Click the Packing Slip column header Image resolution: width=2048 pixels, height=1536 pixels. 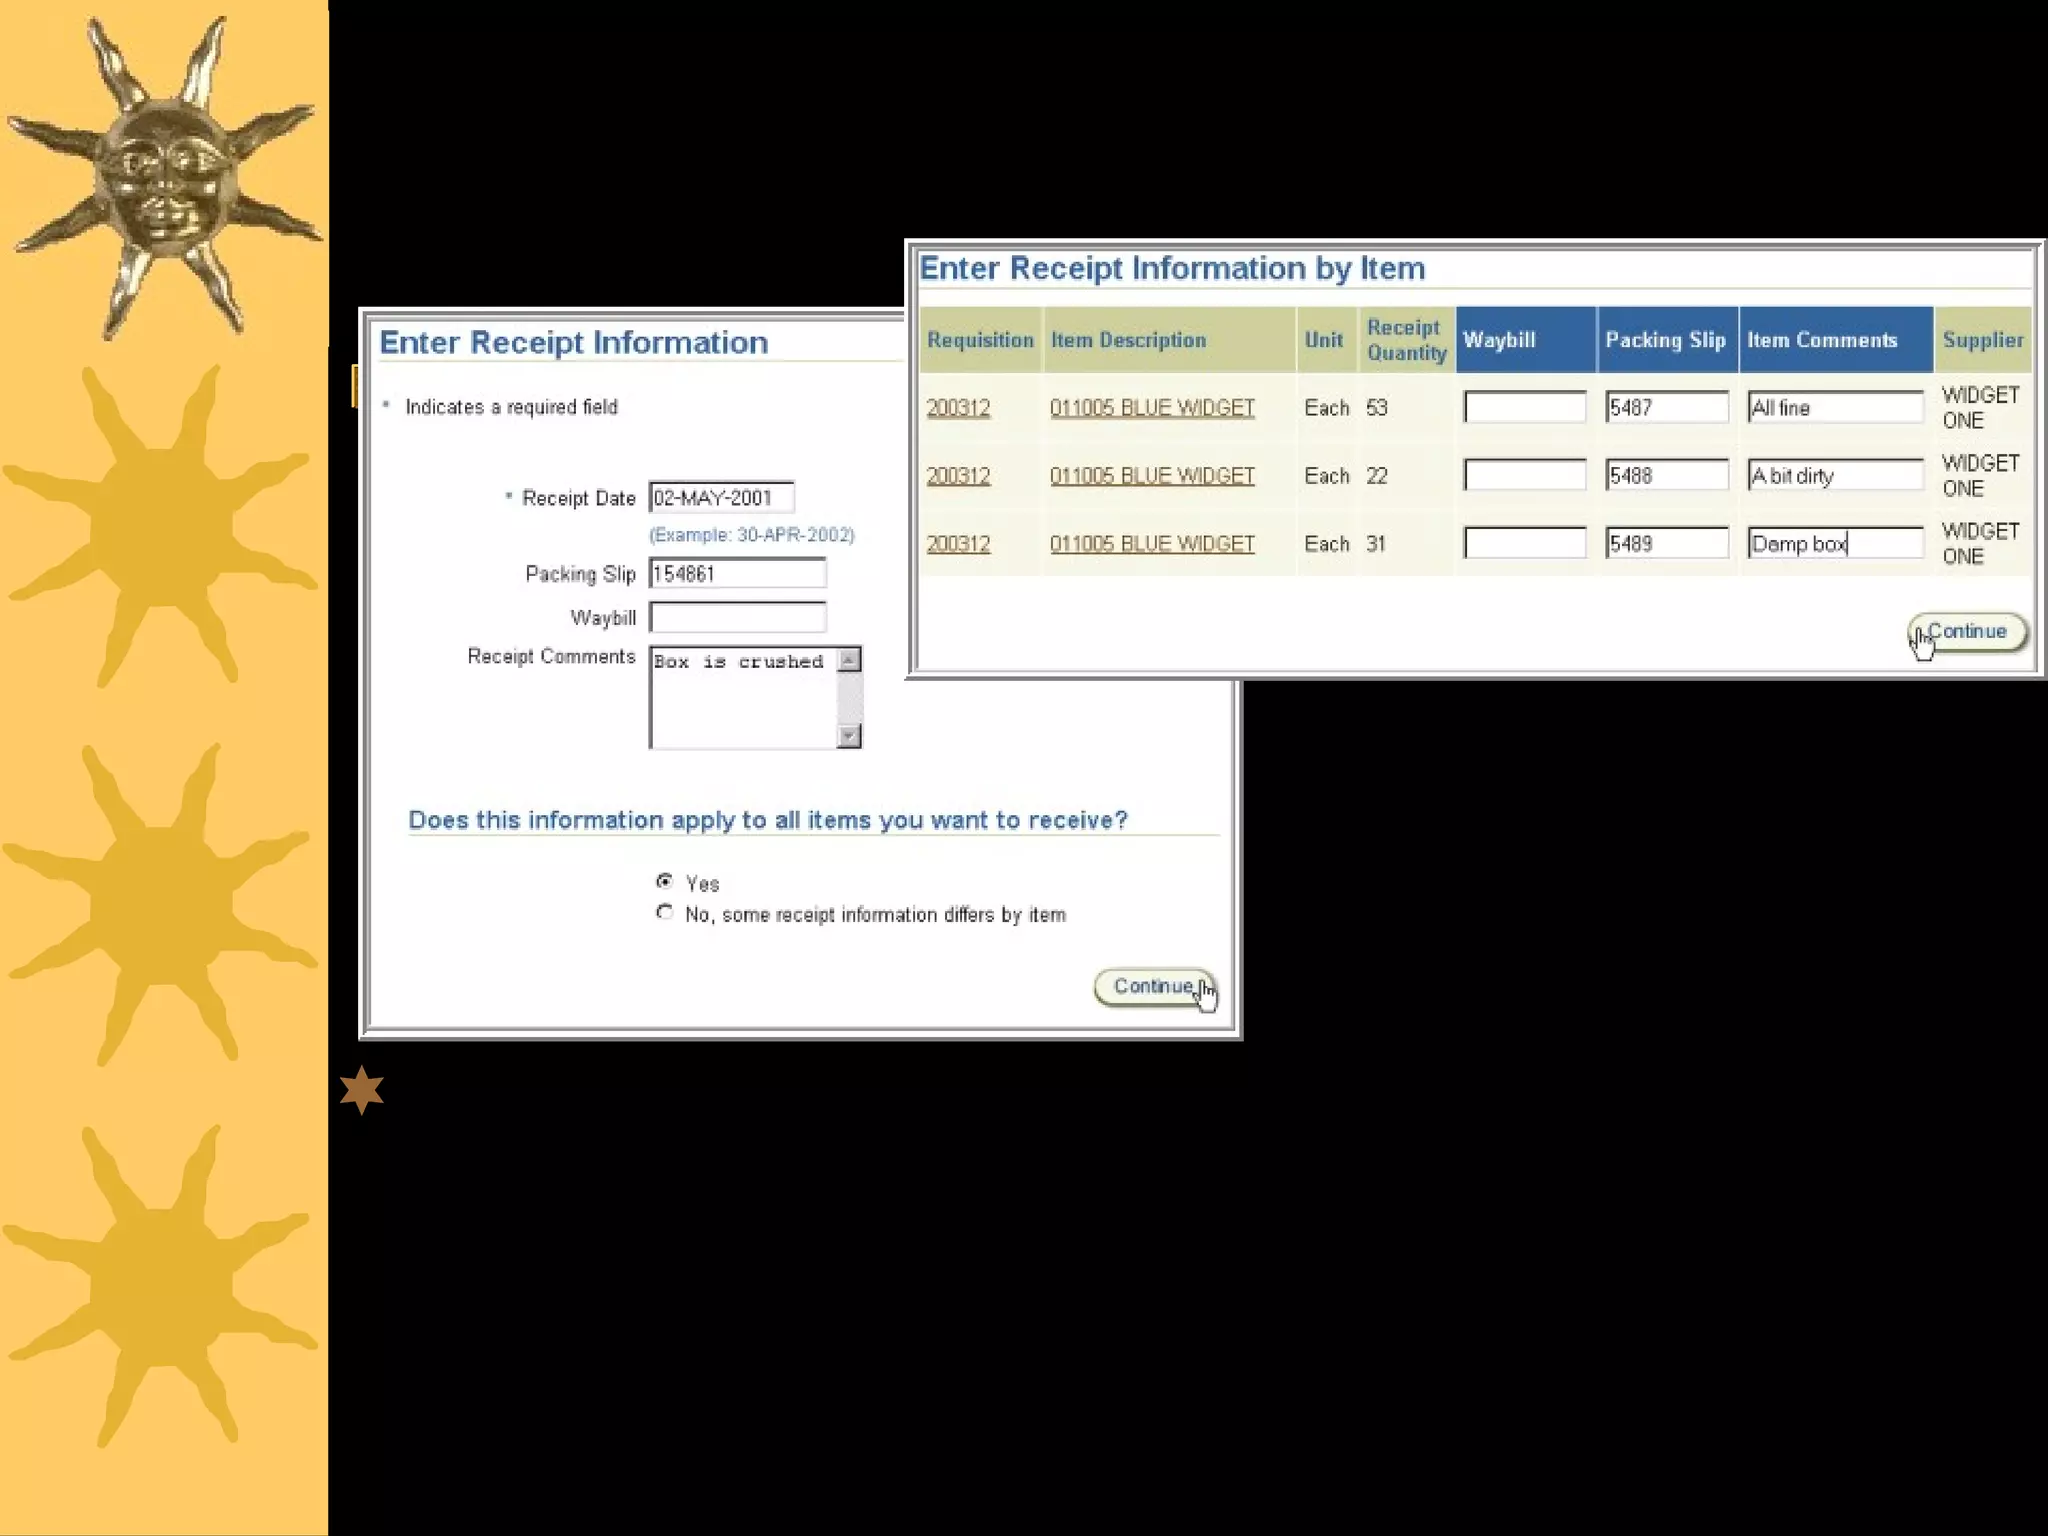click(1666, 340)
